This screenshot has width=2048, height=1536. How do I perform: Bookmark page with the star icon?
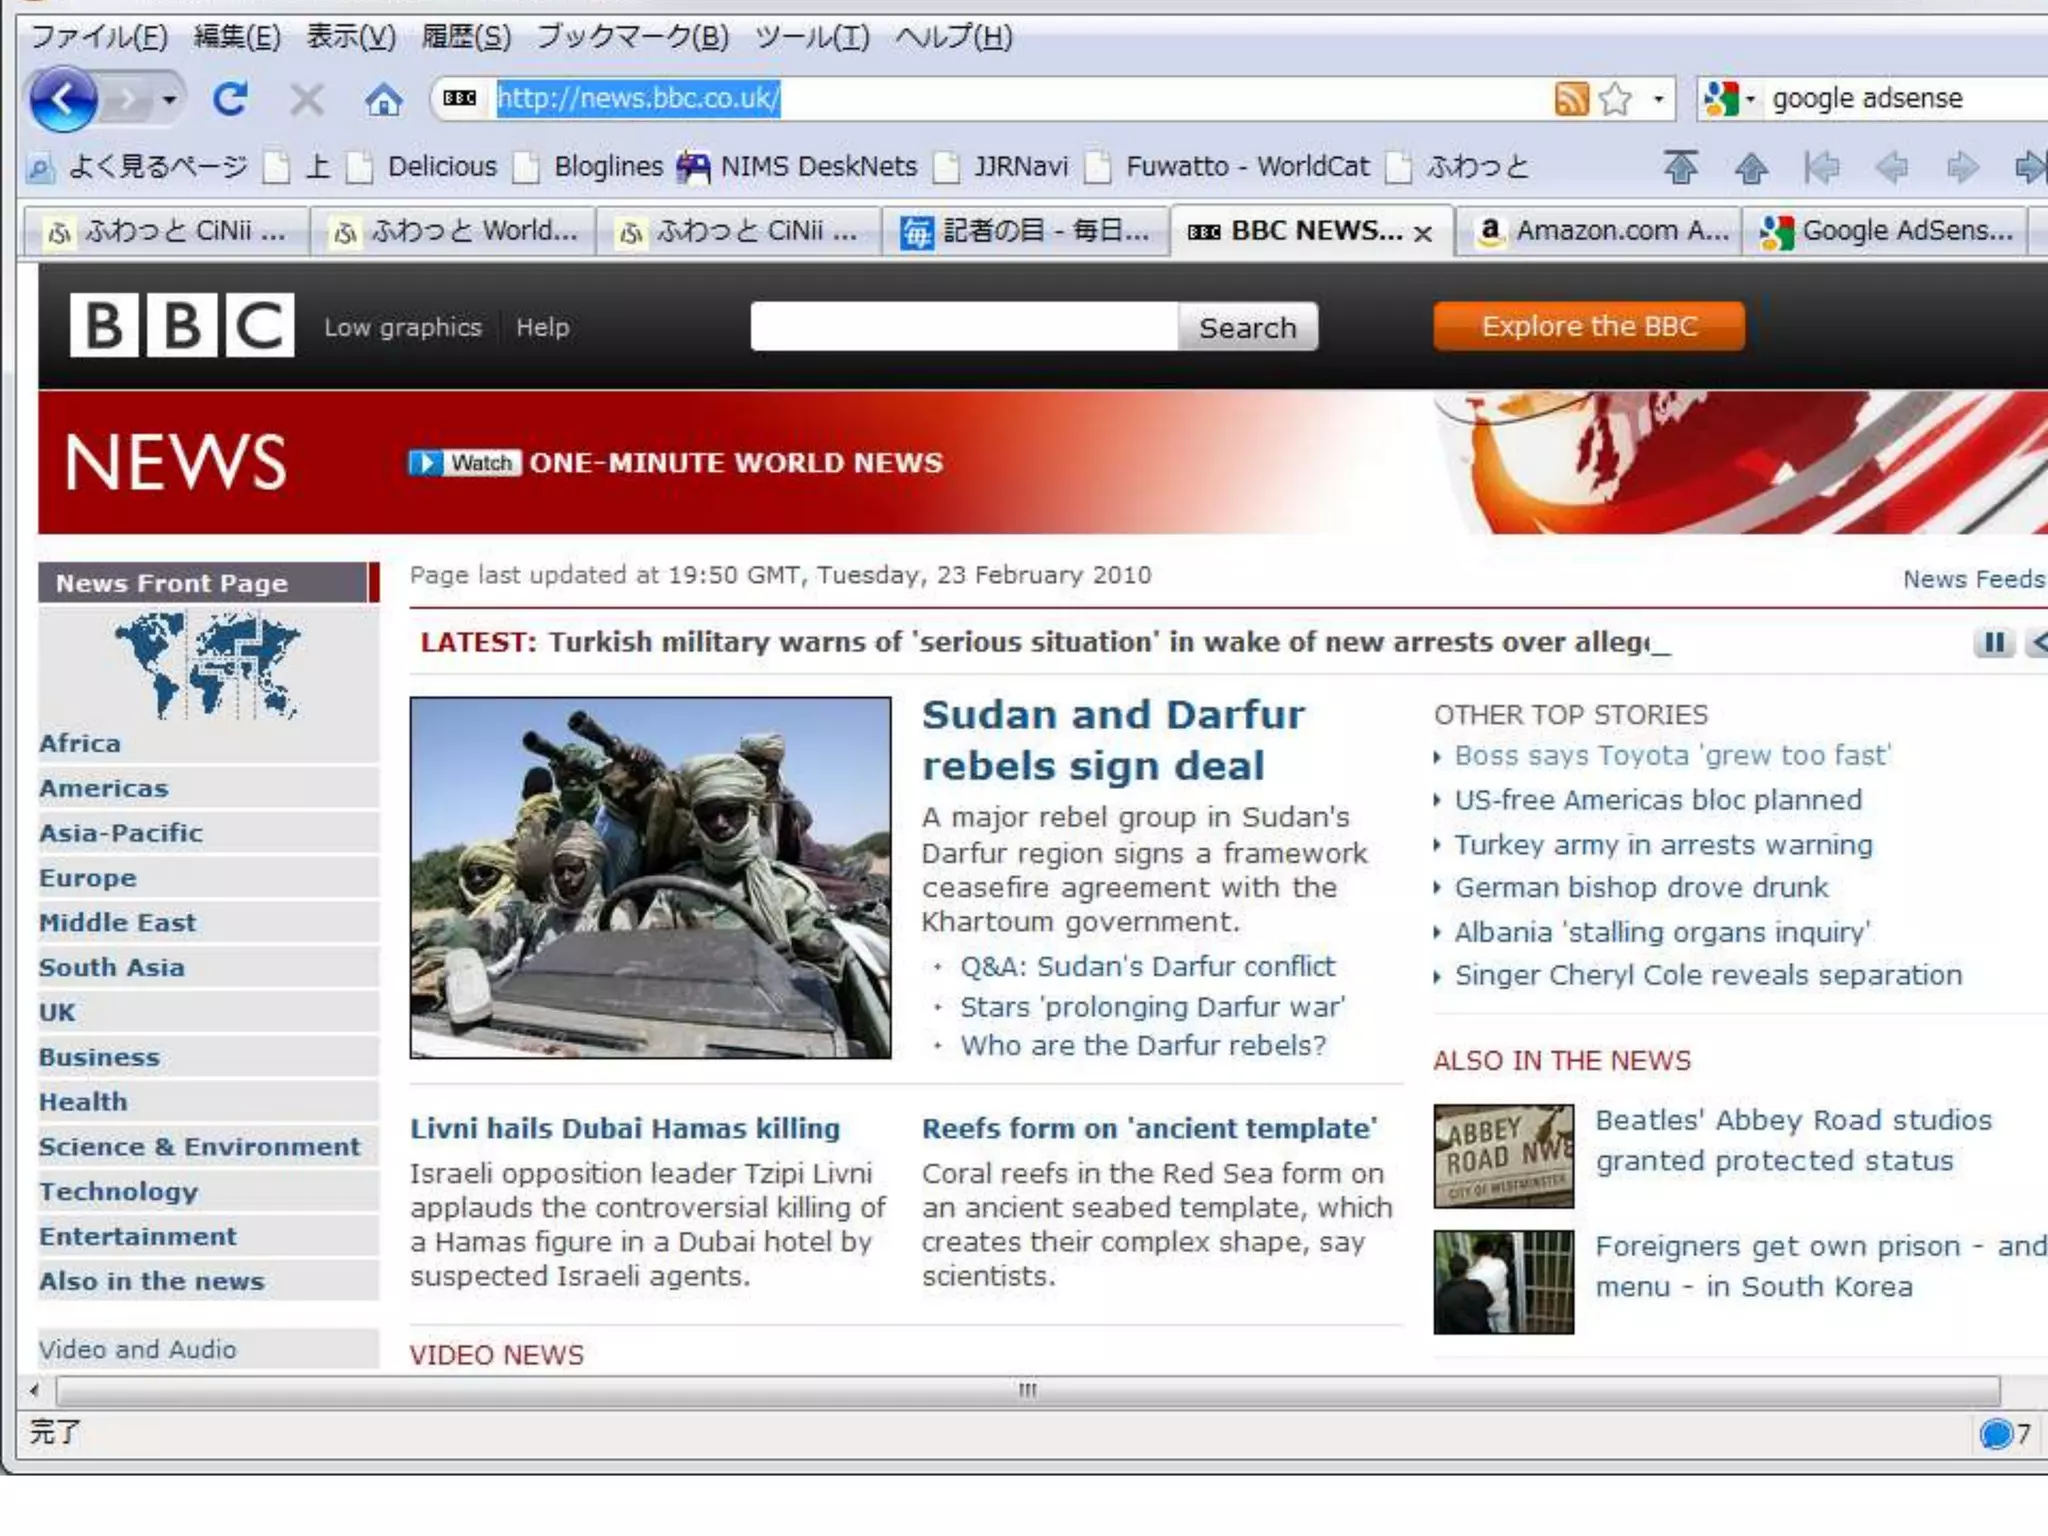pyautogui.click(x=1614, y=98)
